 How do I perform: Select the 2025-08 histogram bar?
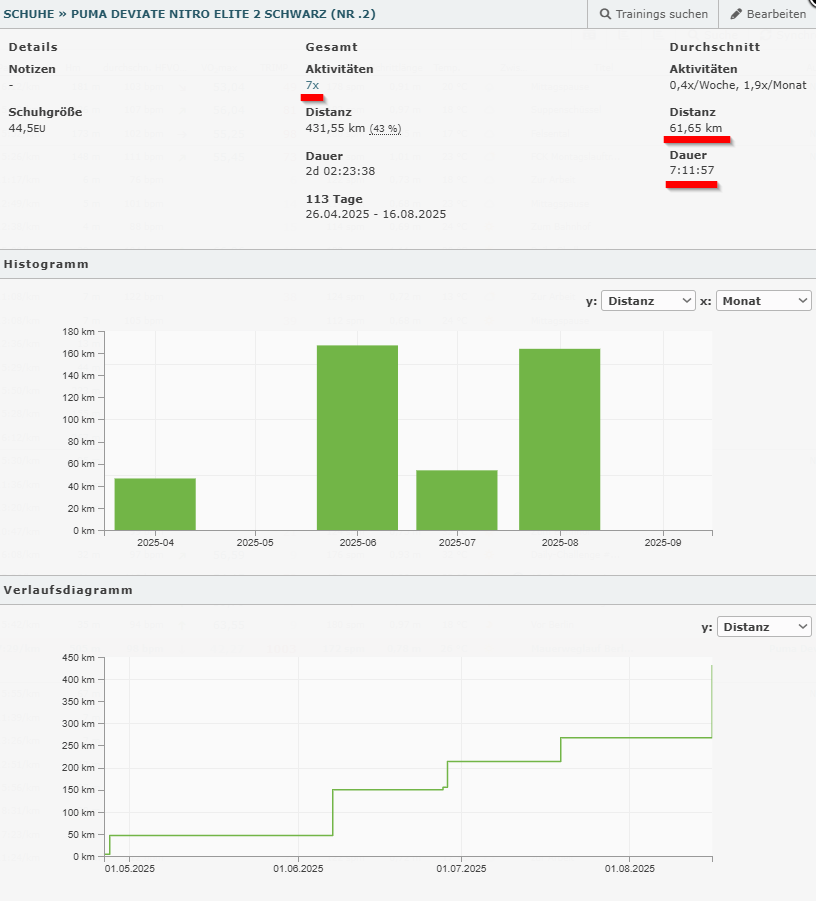559,439
